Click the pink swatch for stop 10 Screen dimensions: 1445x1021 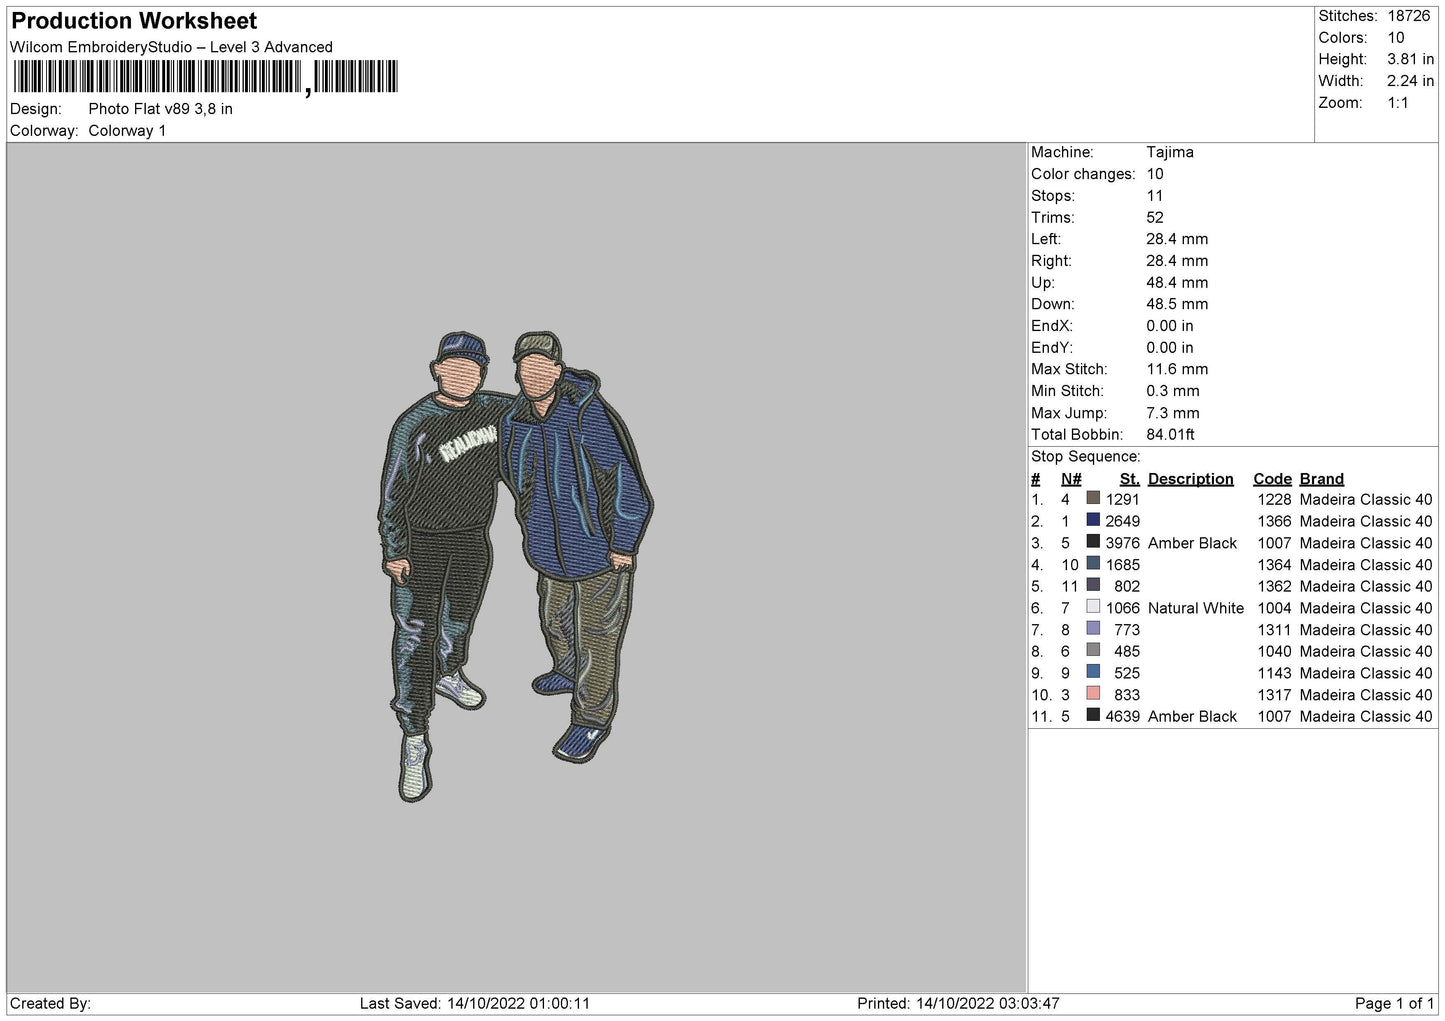click(1093, 694)
